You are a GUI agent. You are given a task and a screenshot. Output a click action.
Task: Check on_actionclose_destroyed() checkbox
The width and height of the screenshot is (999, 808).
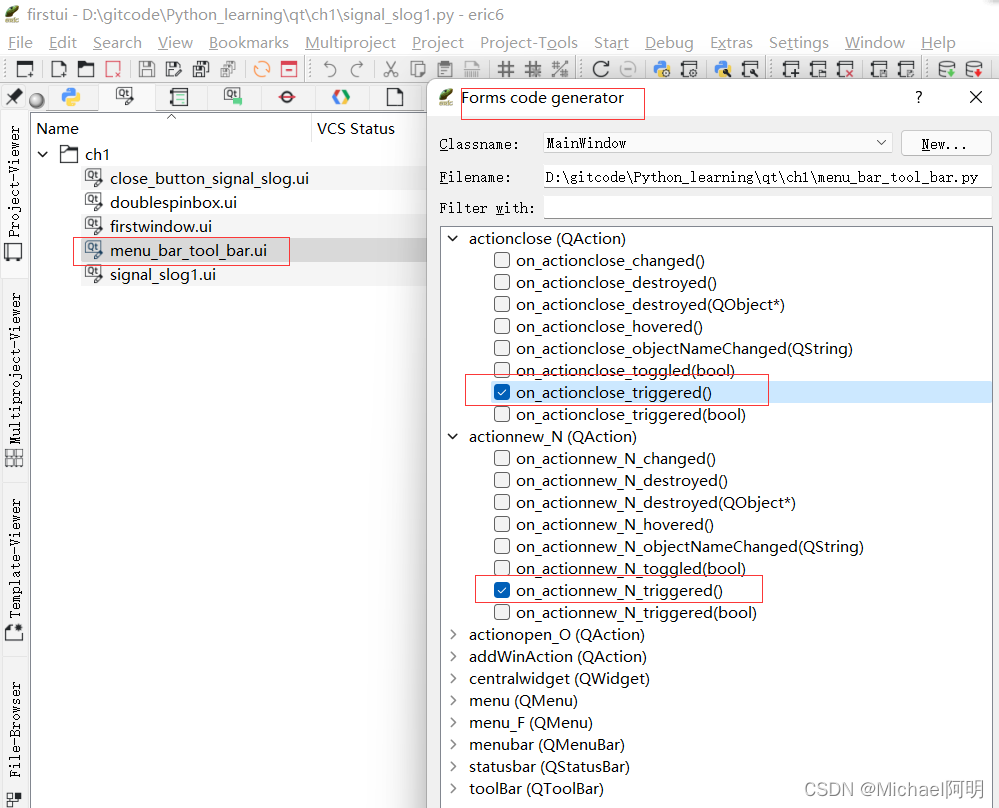(502, 282)
